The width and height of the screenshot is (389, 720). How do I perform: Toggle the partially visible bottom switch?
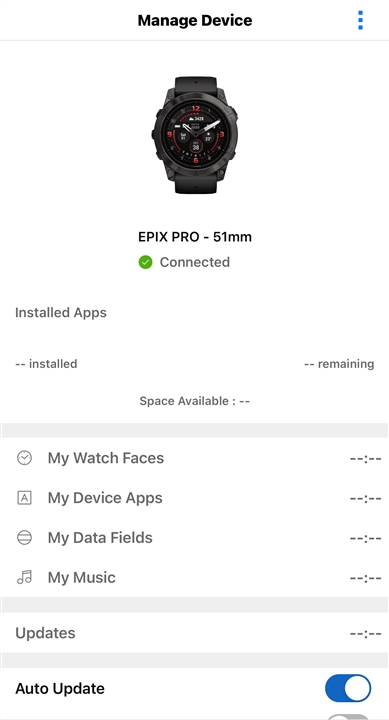click(348, 717)
